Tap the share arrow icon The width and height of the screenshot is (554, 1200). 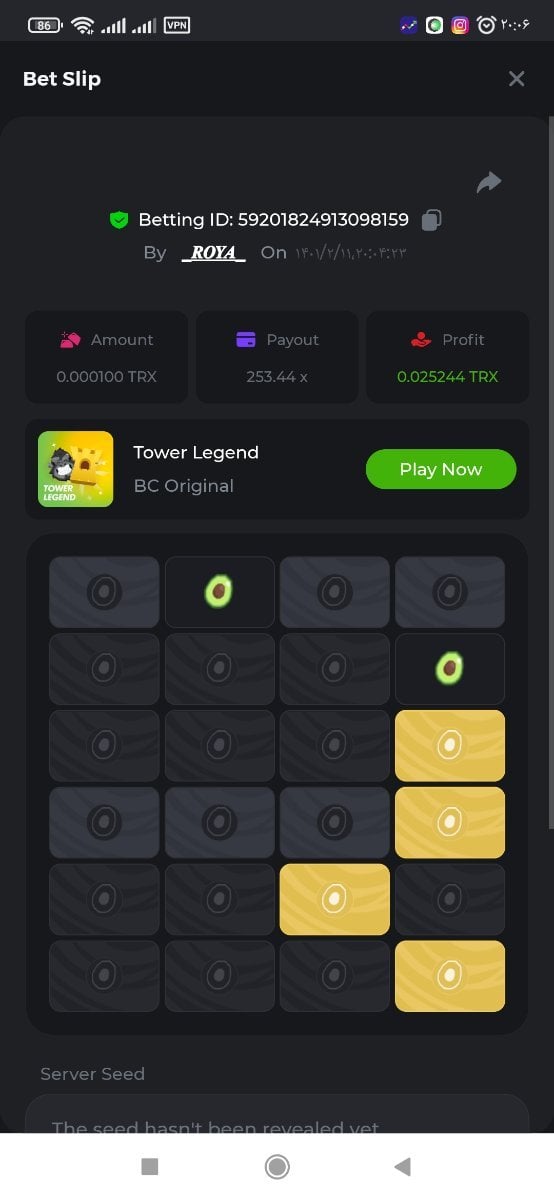(489, 182)
